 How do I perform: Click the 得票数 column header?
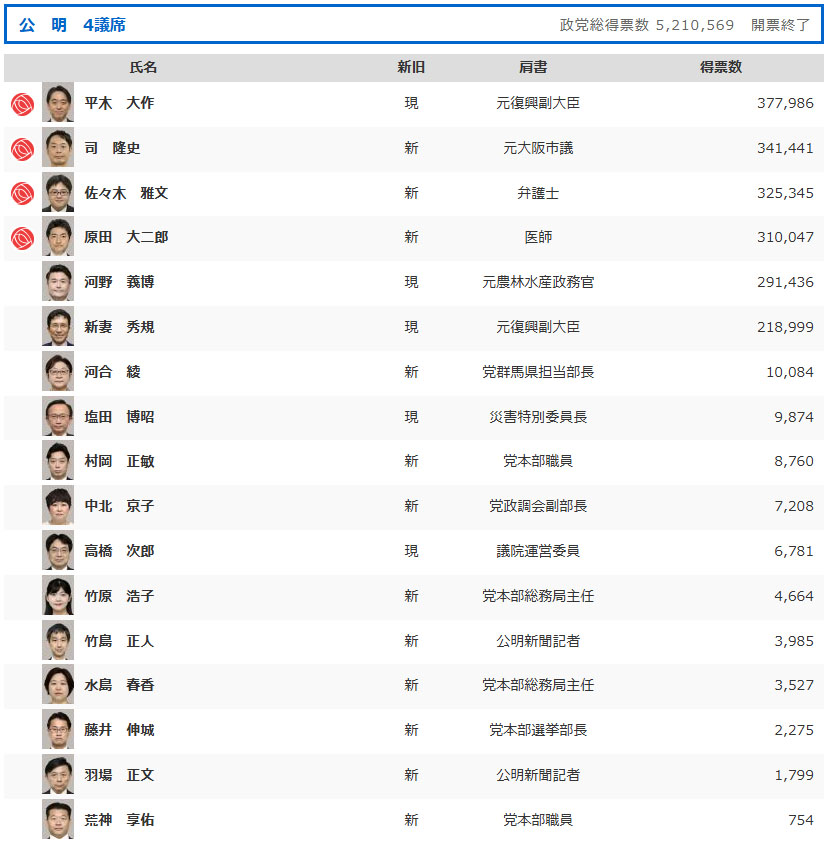point(721,67)
